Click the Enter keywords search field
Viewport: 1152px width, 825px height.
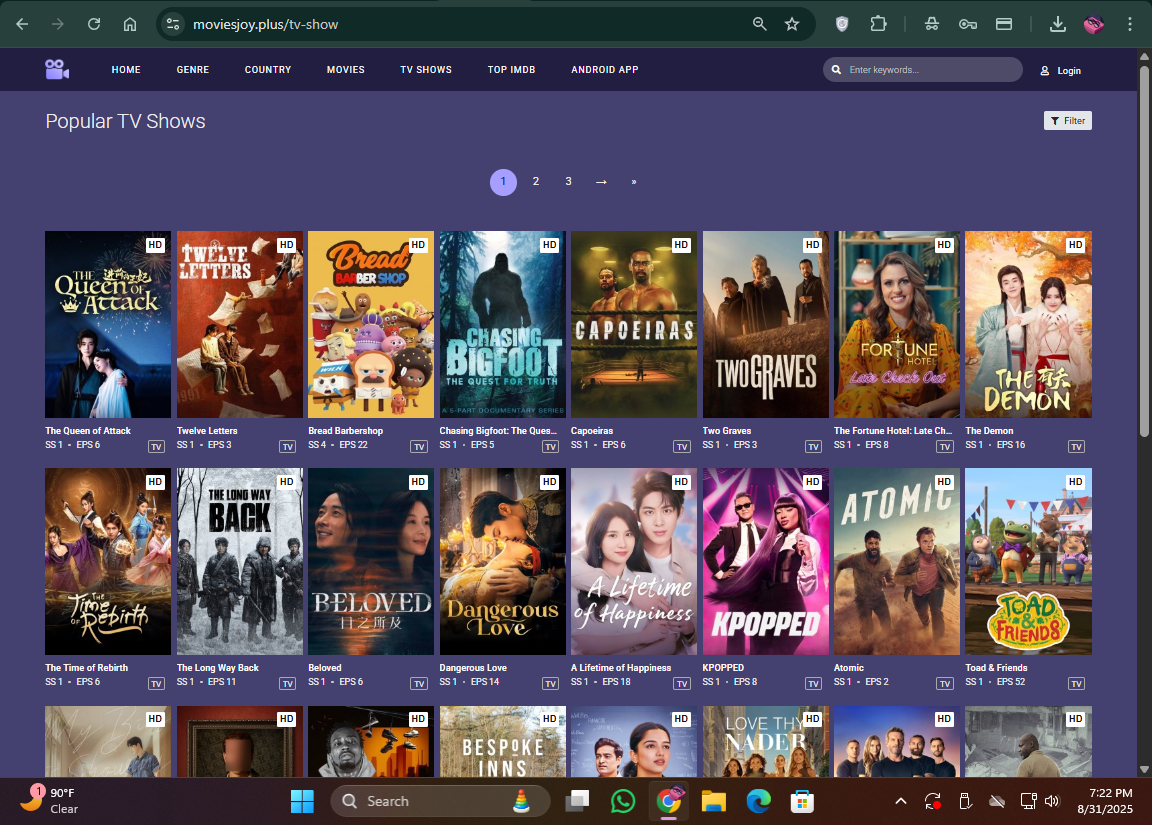tap(923, 70)
